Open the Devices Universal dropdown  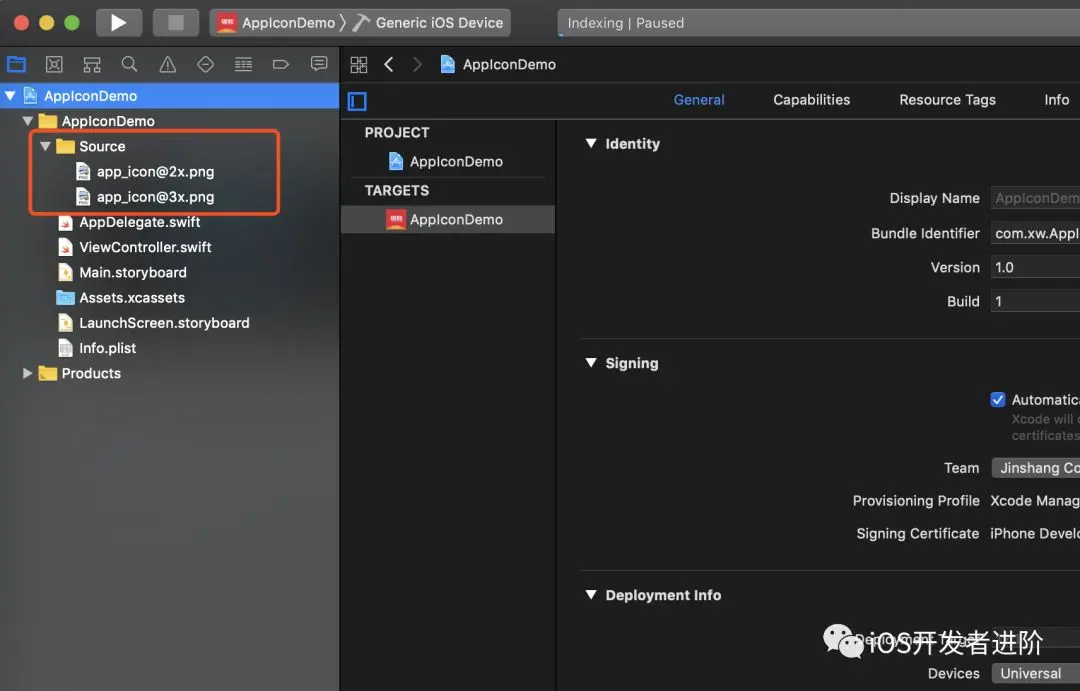point(1035,673)
